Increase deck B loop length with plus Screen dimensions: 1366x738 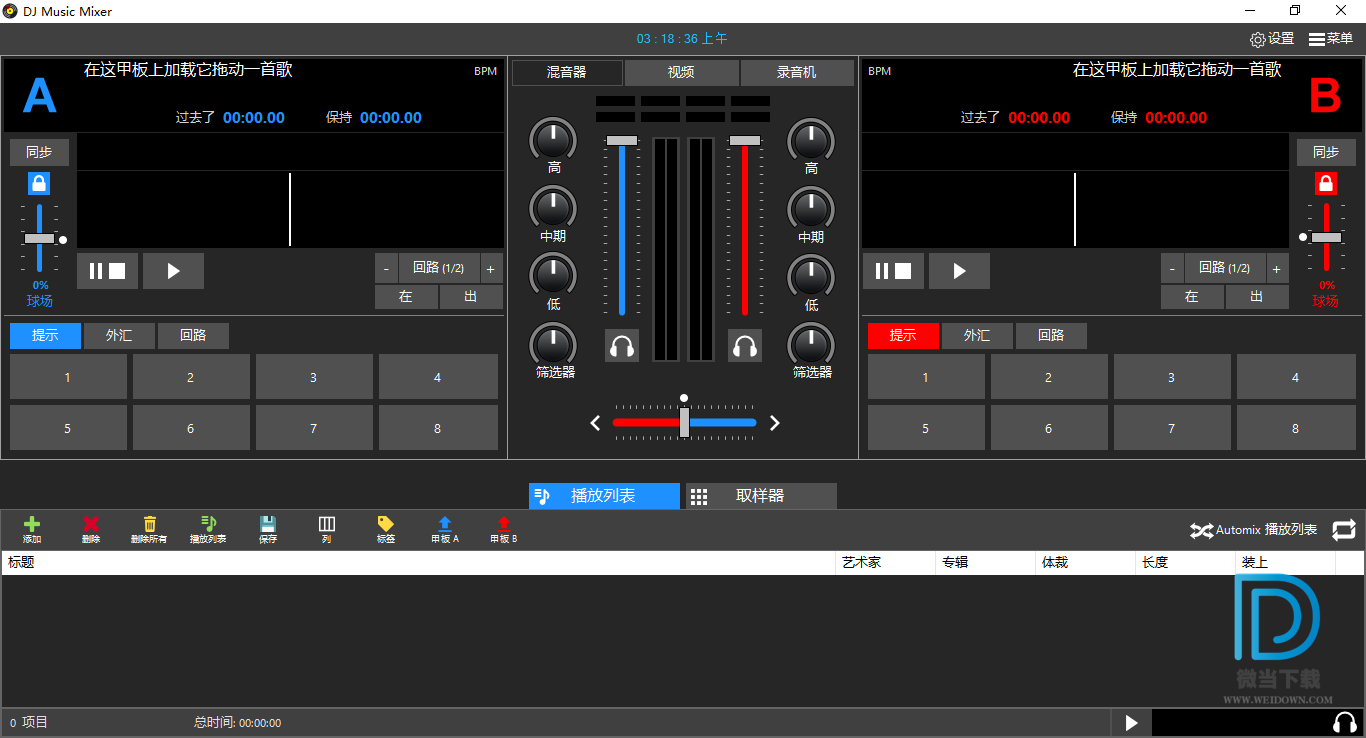[1276, 268]
